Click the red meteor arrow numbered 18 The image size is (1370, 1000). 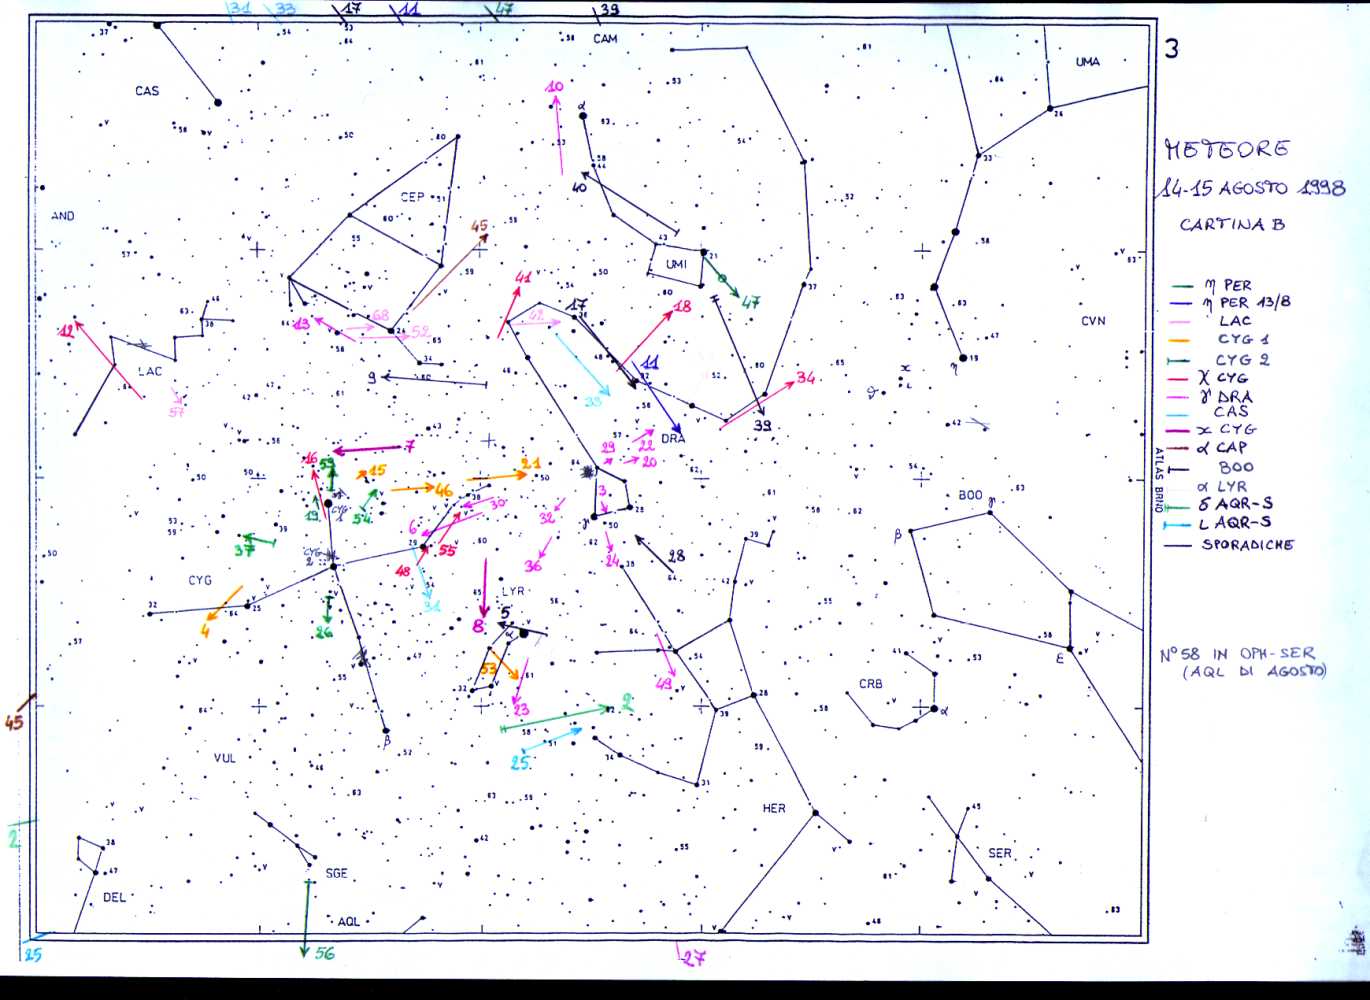(x=648, y=338)
